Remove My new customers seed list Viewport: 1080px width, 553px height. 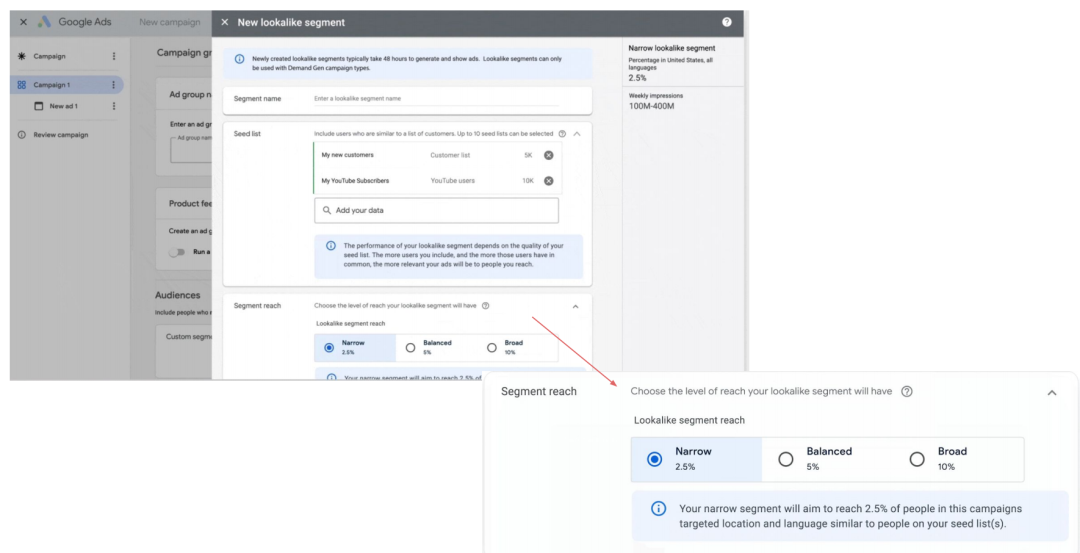[548, 155]
